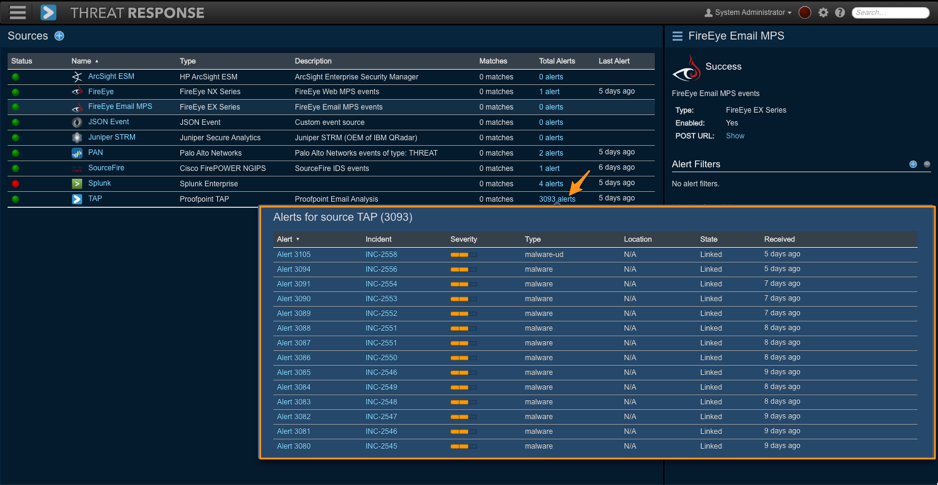Click the malware-ud type cell

[543, 254]
